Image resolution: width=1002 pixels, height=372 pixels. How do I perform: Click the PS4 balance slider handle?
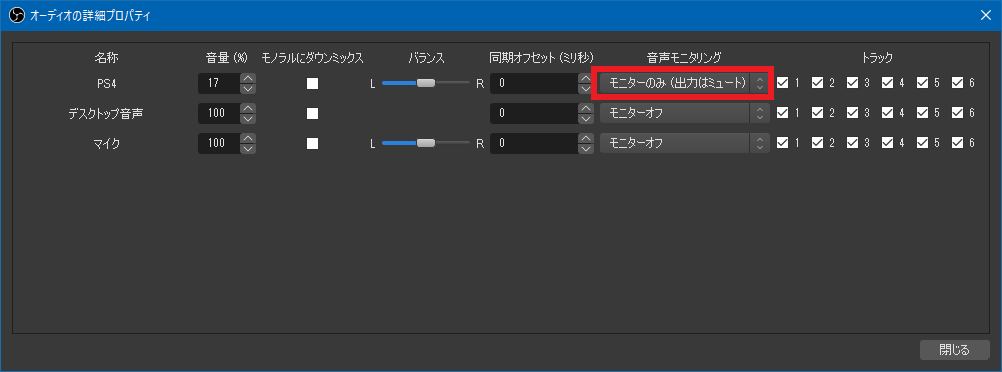tap(426, 83)
